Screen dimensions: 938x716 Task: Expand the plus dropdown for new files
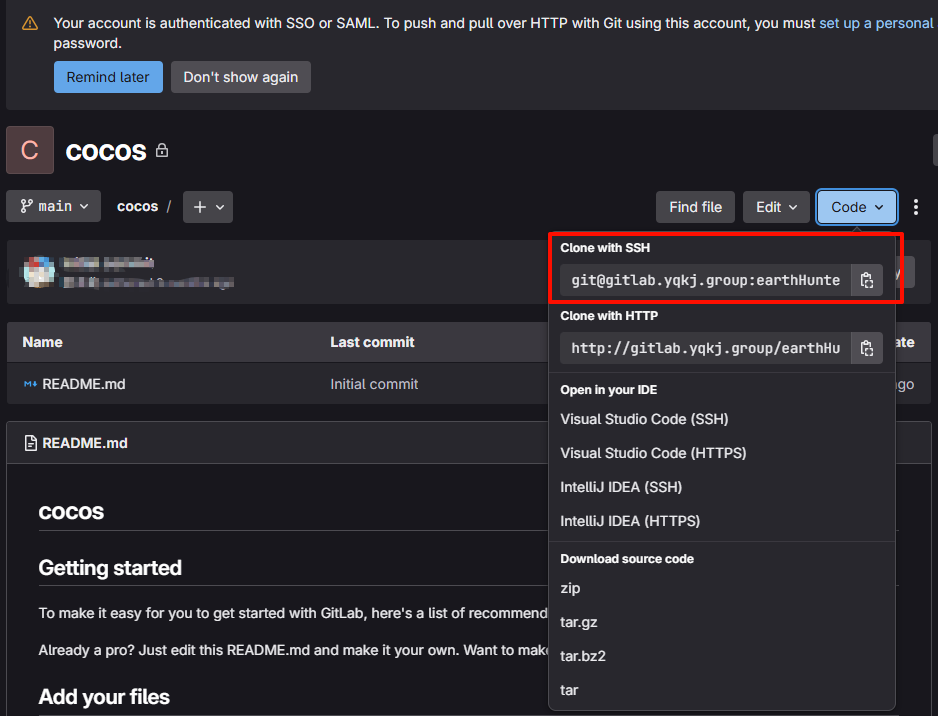(x=207, y=206)
